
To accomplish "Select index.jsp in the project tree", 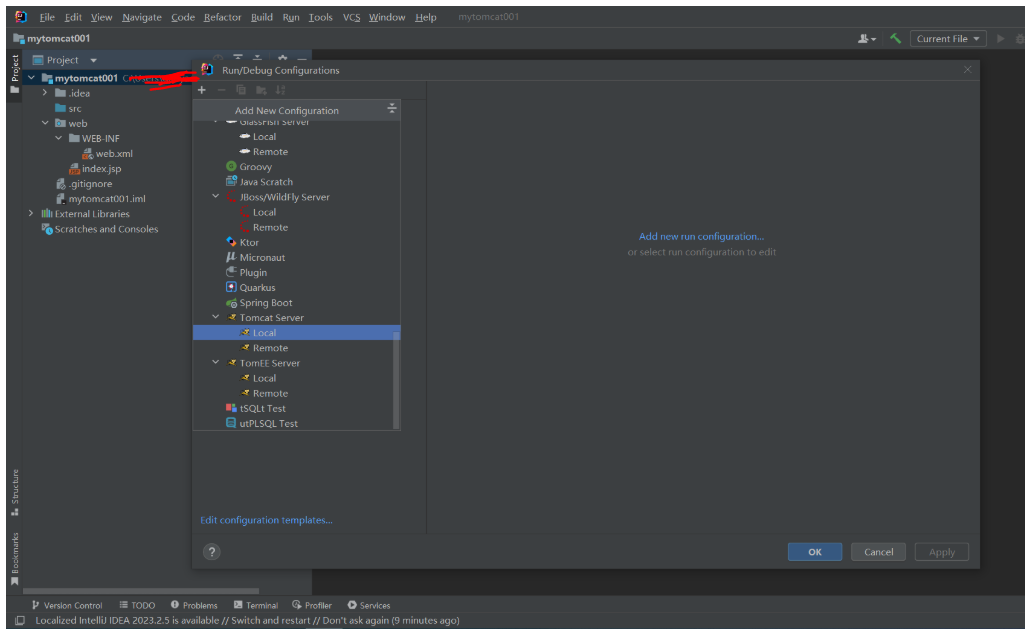I will coord(95,169).
